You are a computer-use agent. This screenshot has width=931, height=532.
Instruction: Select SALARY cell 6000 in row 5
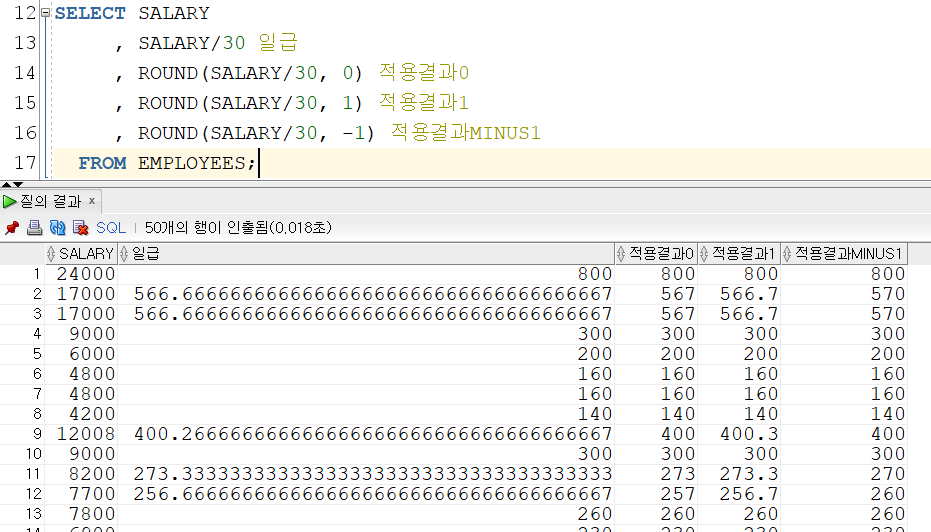point(81,354)
